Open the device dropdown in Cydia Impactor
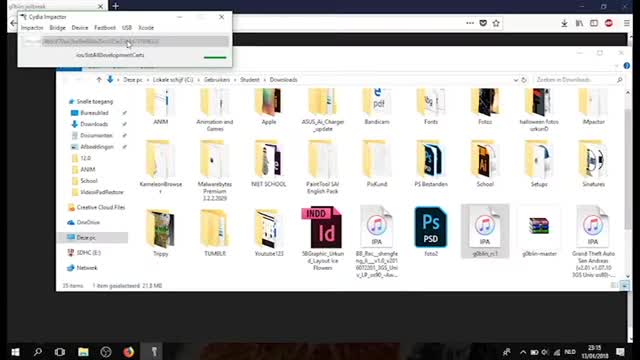The height and width of the screenshot is (360, 640). [x=125, y=42]
